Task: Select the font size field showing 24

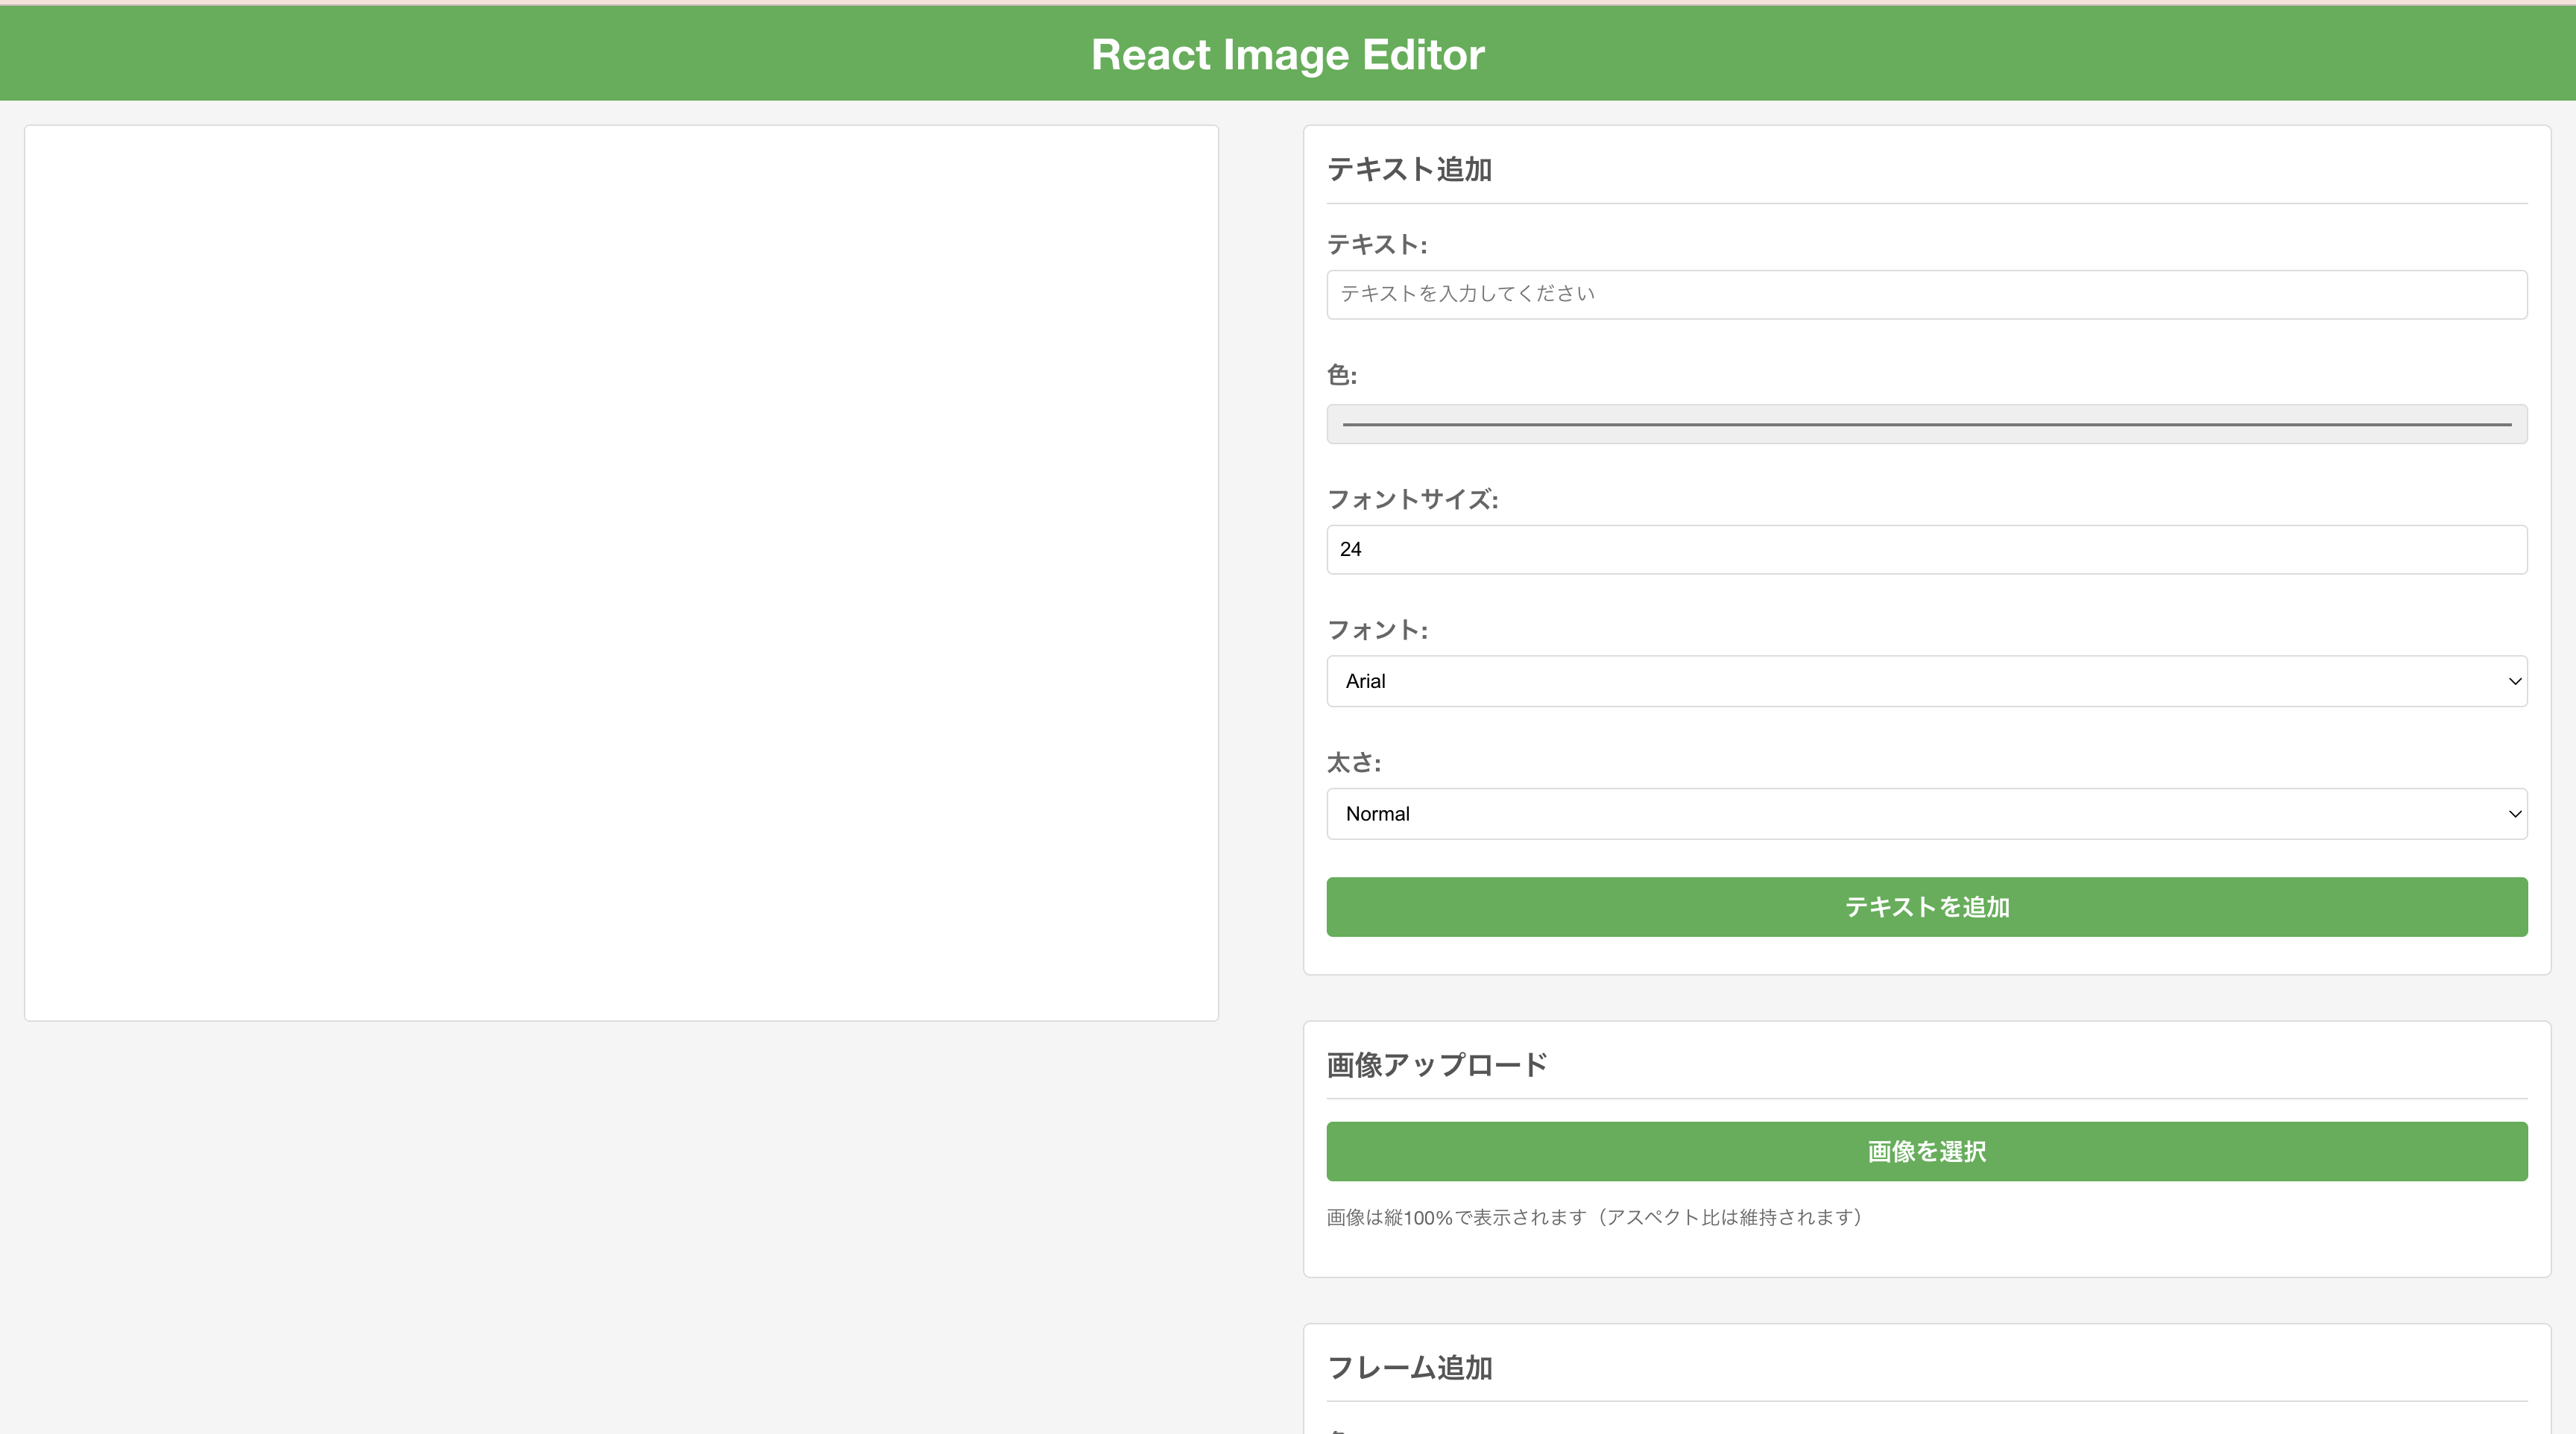Action: pyautogui.click(x=1927, y=549)
